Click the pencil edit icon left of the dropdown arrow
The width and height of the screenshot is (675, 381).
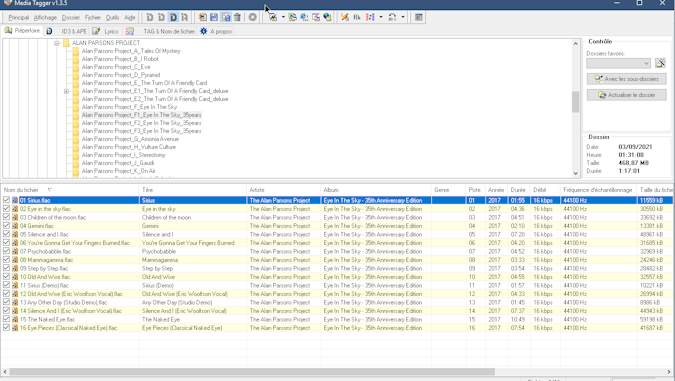pyautogui.click(x=273, y=17)
